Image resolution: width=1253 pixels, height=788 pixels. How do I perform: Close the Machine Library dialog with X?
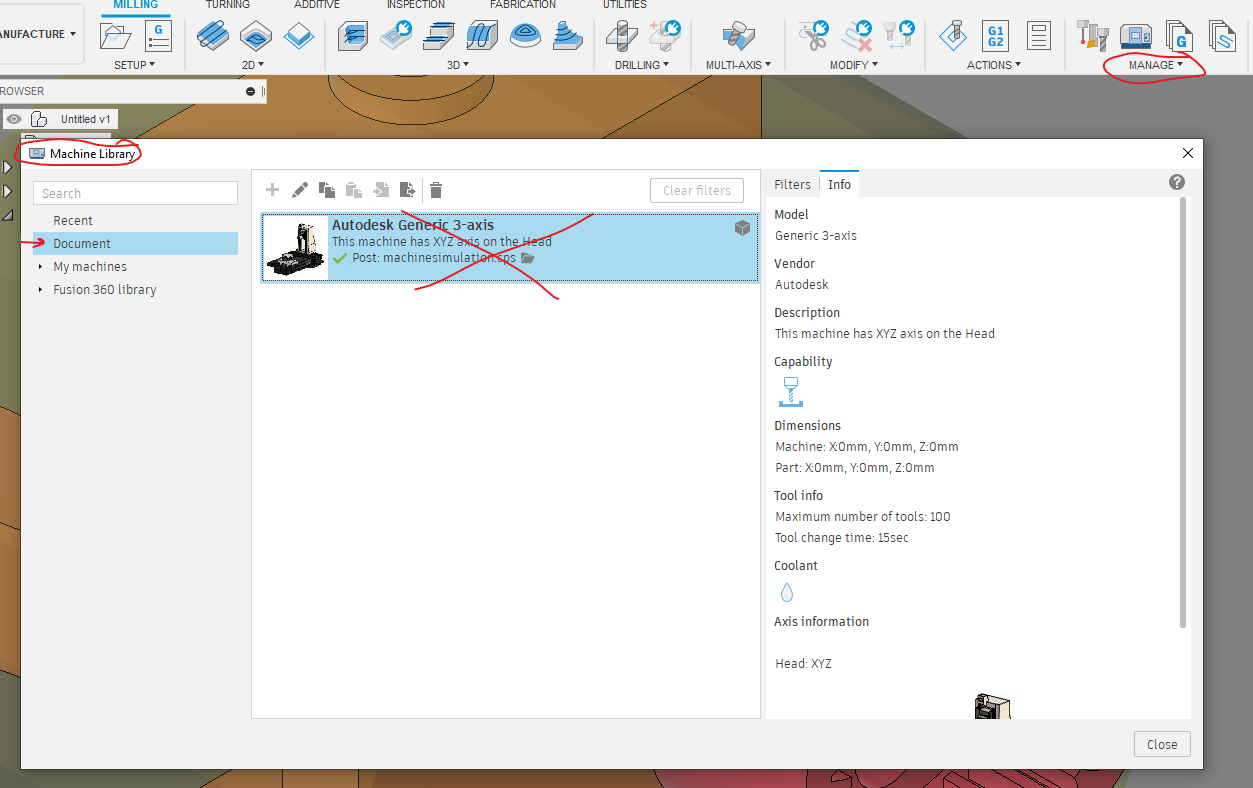(1187, 153)
